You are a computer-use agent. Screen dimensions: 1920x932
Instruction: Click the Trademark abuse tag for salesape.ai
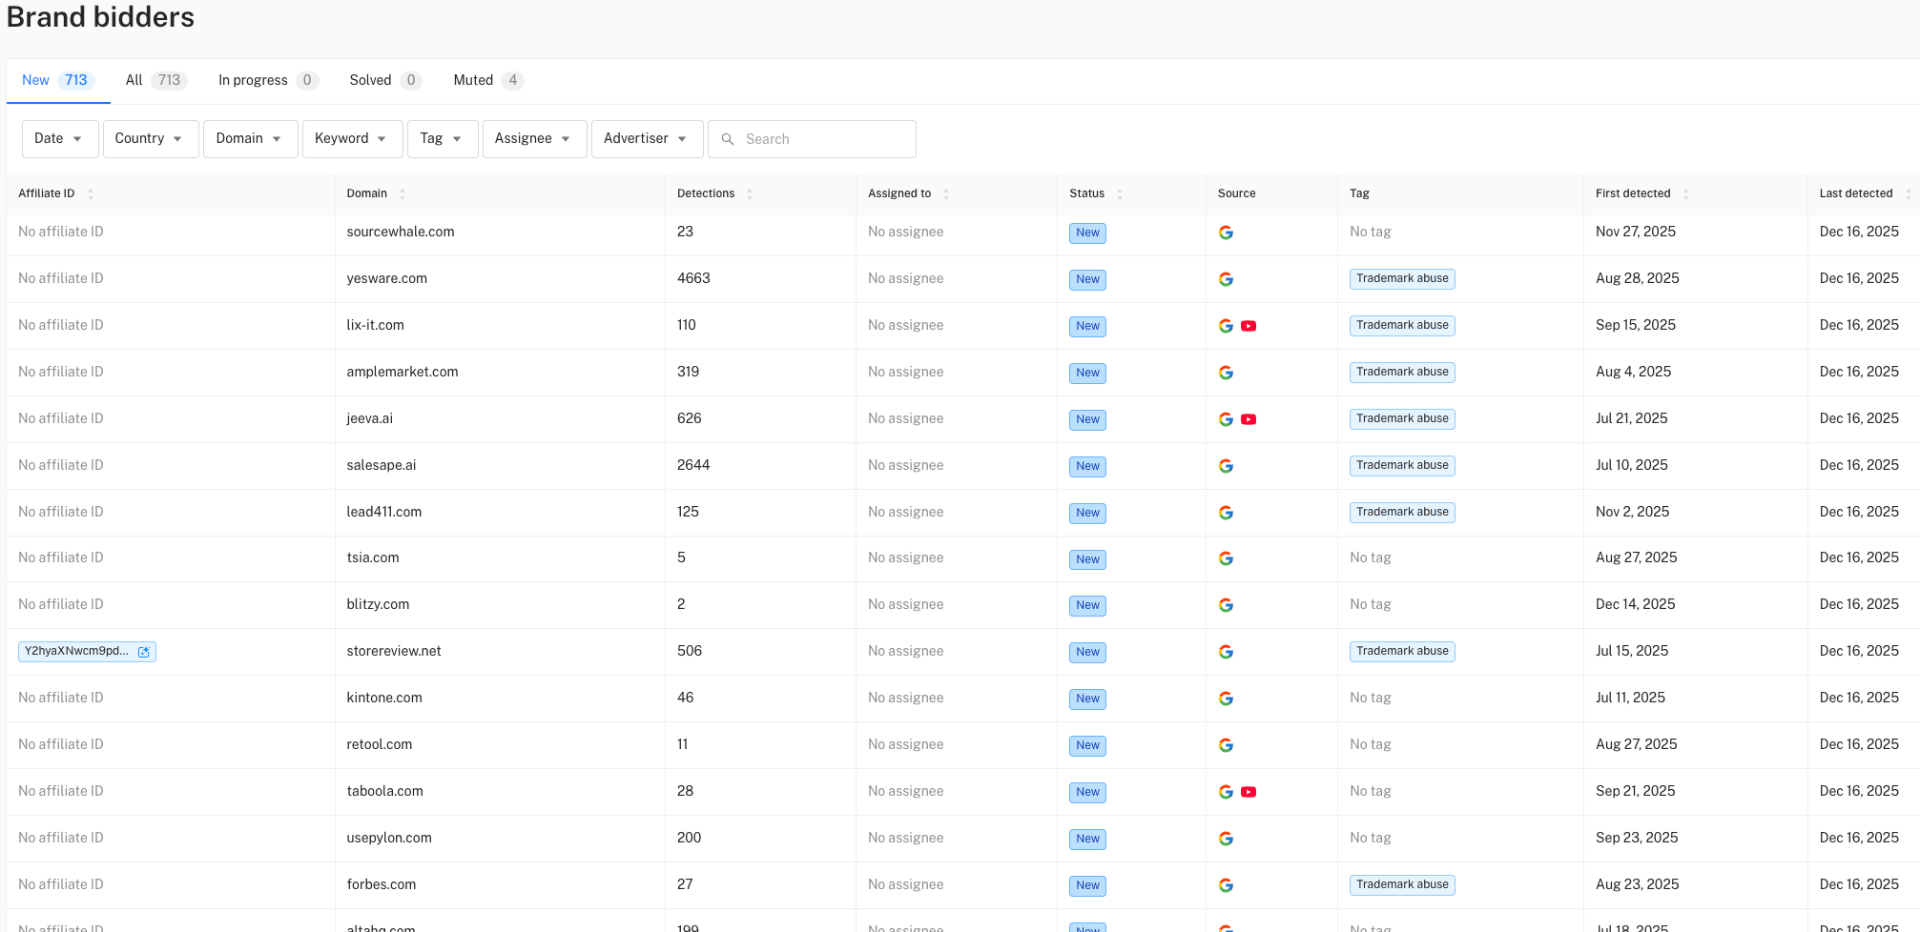[1402, 466]
